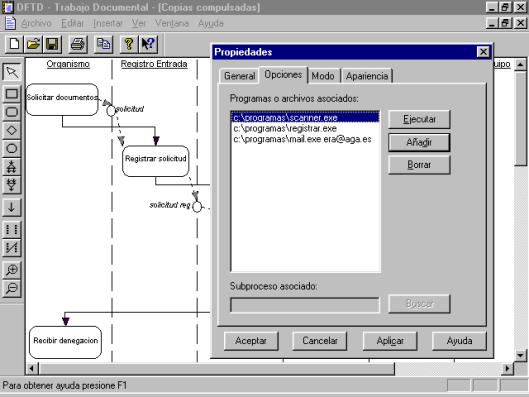
Task: Open the Ventana menu
Action: tap(172, 23)
